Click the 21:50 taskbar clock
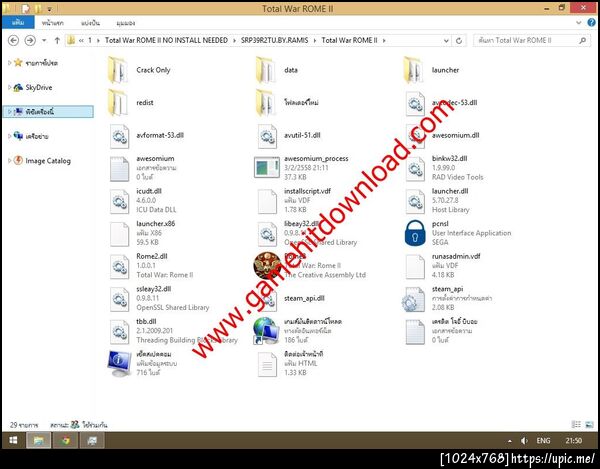The image size is (600, 469). [x=574, y=441]
